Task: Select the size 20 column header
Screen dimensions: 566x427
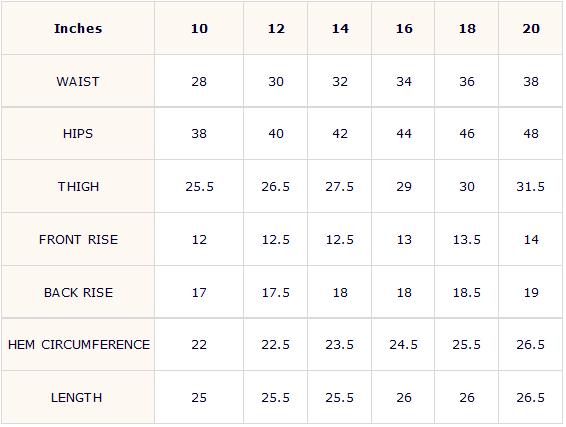Action: [x=531, y=29]
